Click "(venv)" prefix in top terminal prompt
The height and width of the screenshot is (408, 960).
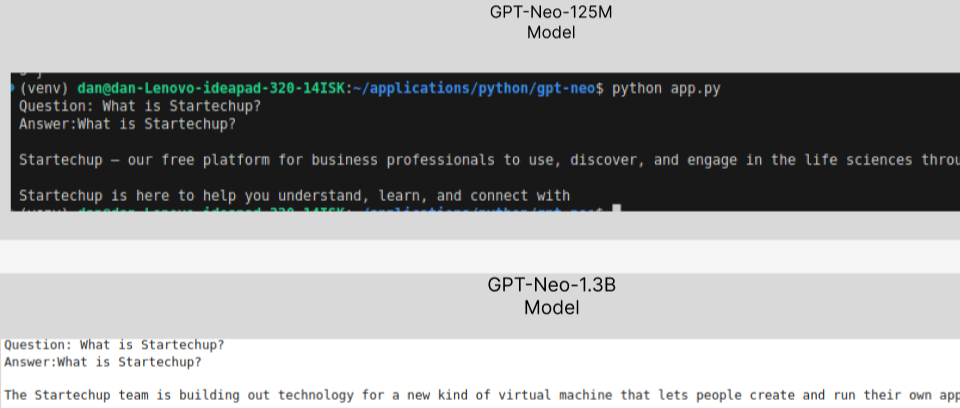tap(43, 89)
